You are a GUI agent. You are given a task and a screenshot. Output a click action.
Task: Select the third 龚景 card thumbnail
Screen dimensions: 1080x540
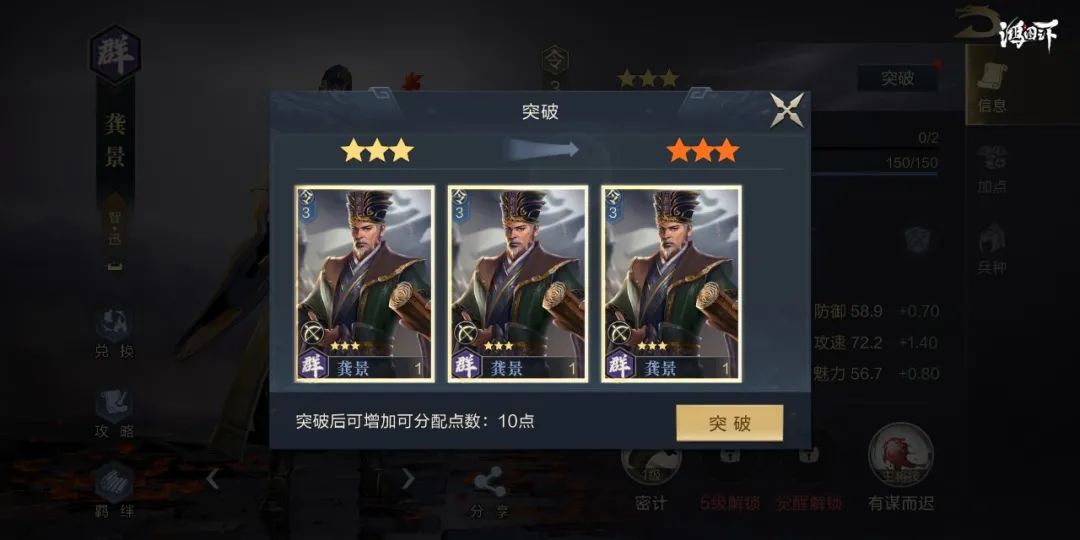[x=671, y=283]
